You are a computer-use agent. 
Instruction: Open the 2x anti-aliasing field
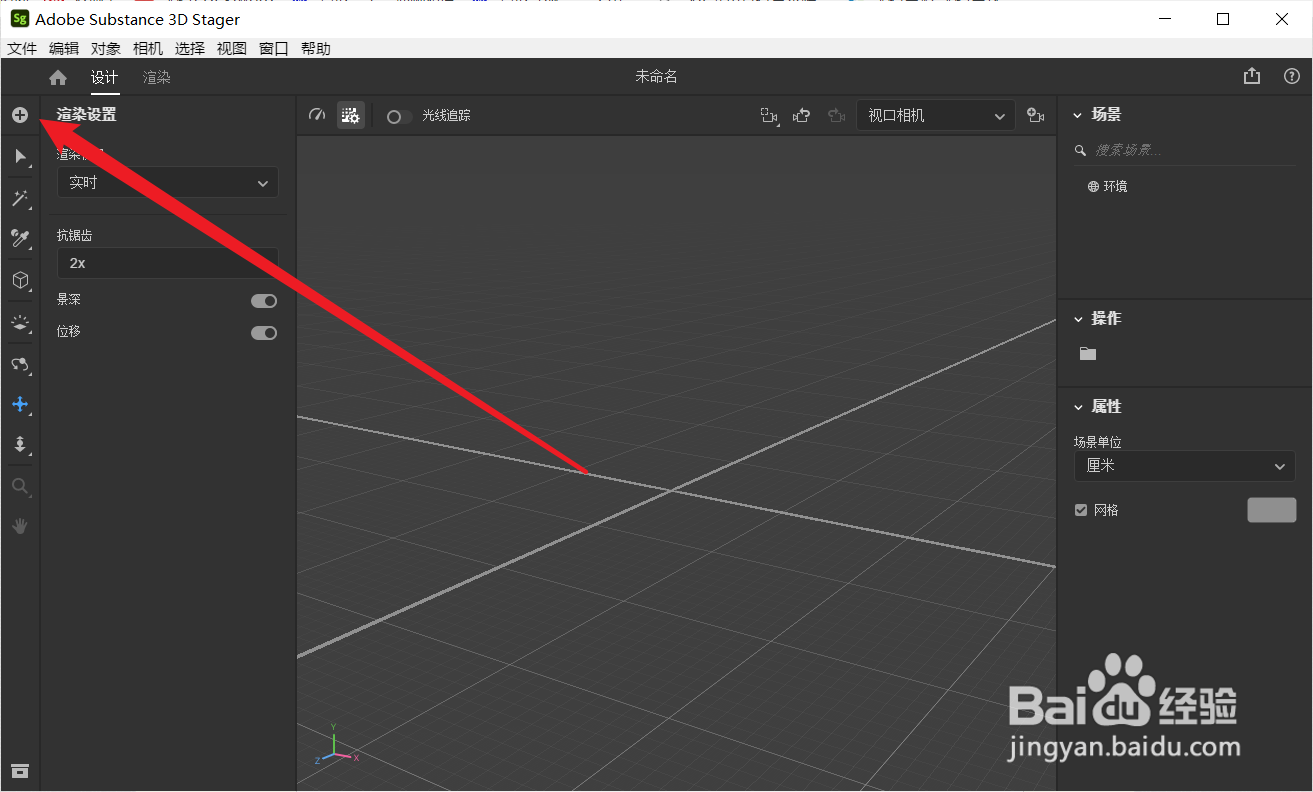click(168, 263)
